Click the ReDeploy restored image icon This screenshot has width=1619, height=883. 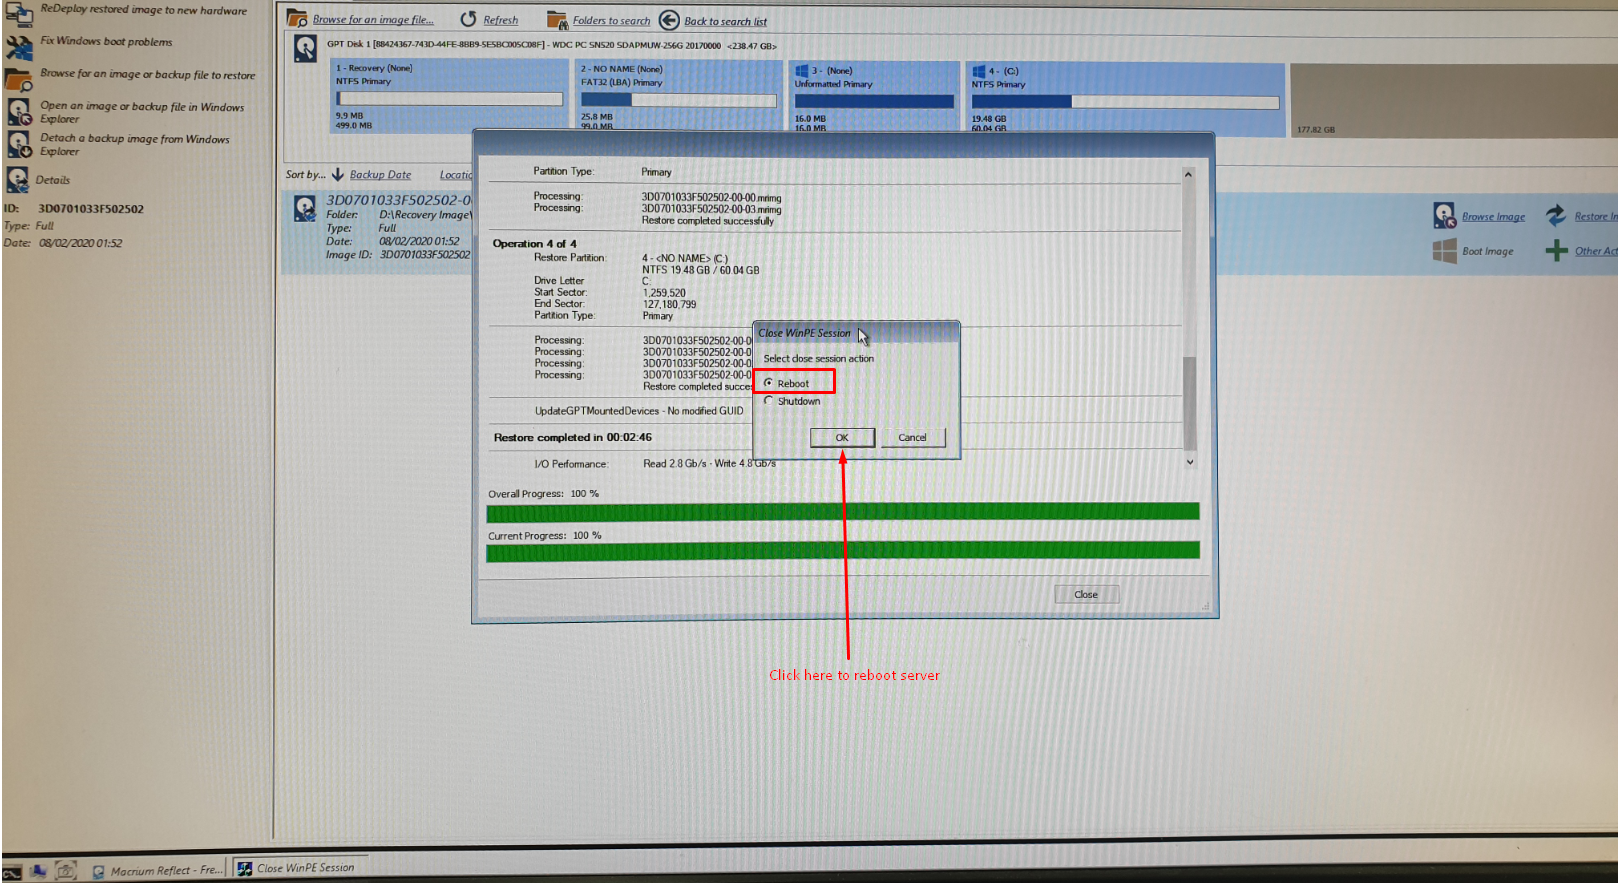tap(19, 13)
